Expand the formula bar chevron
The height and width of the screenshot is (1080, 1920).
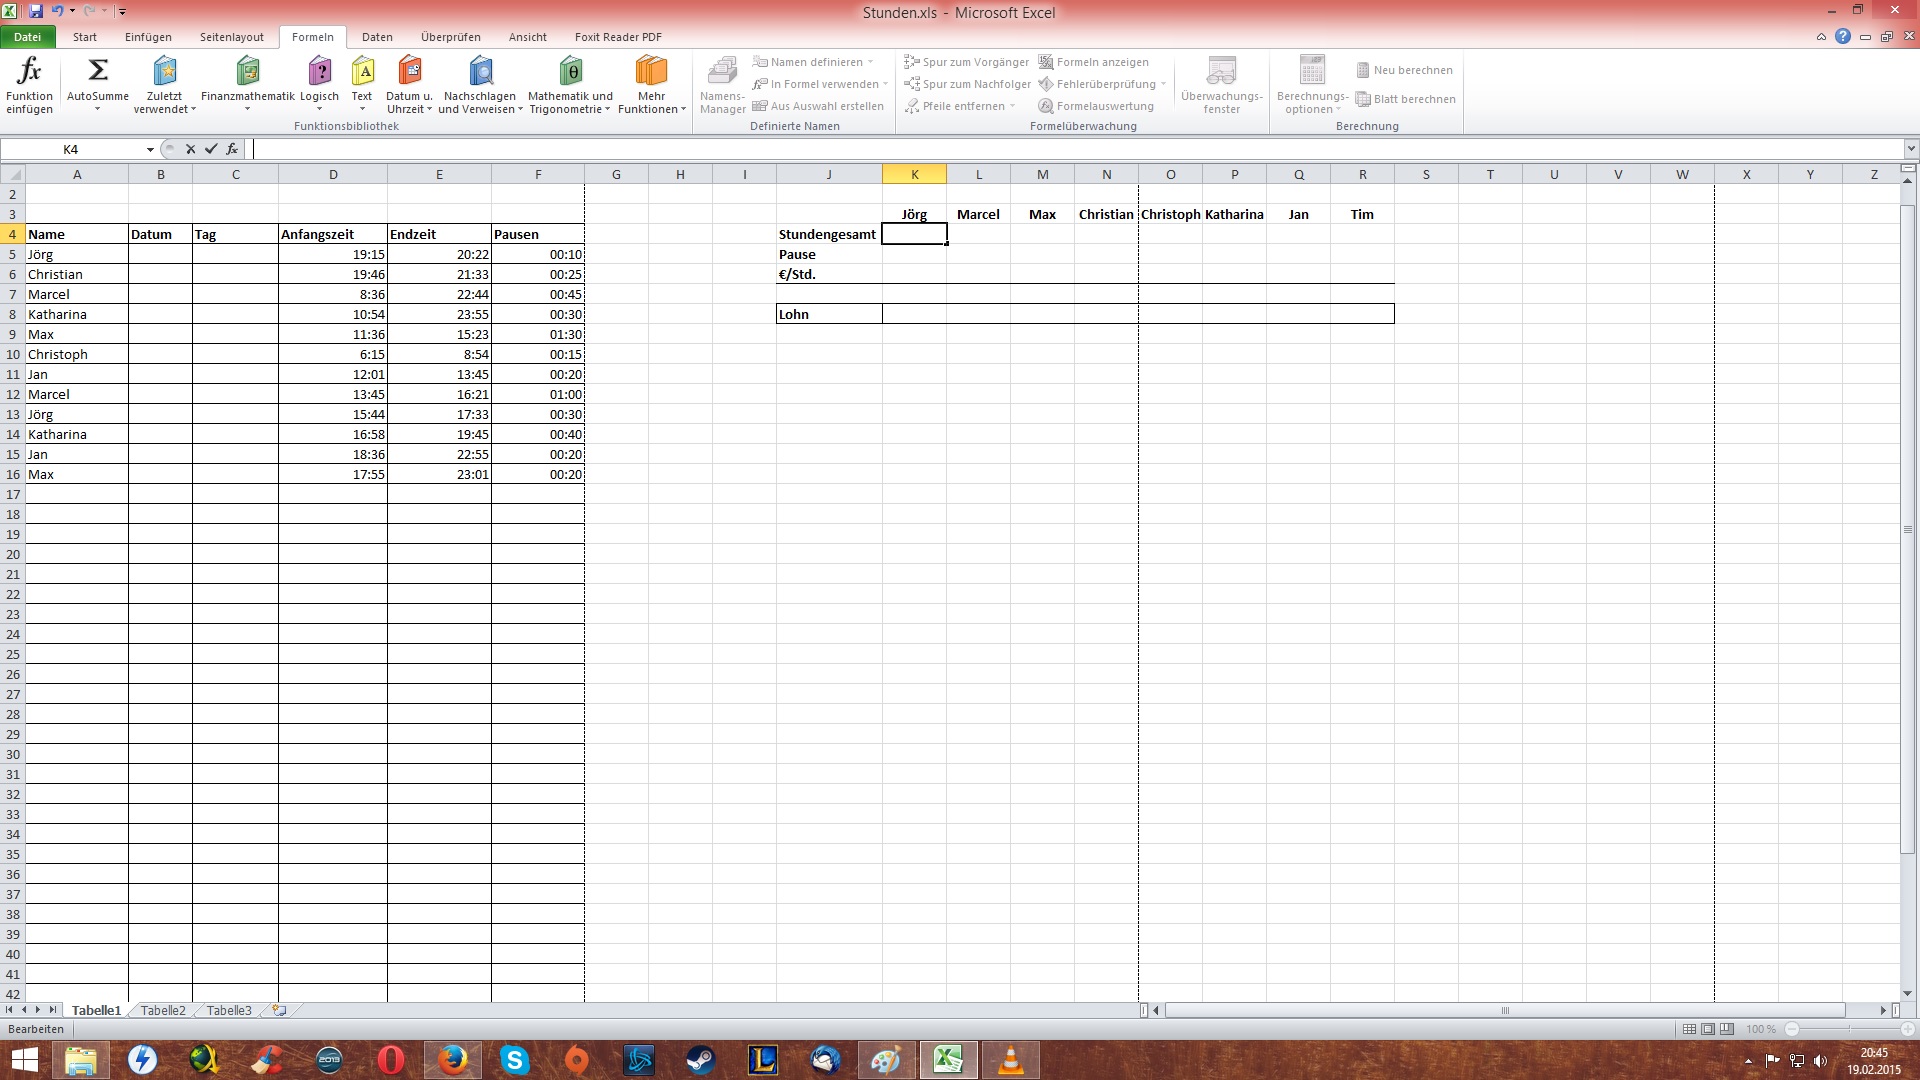(x=1911, y=149)
